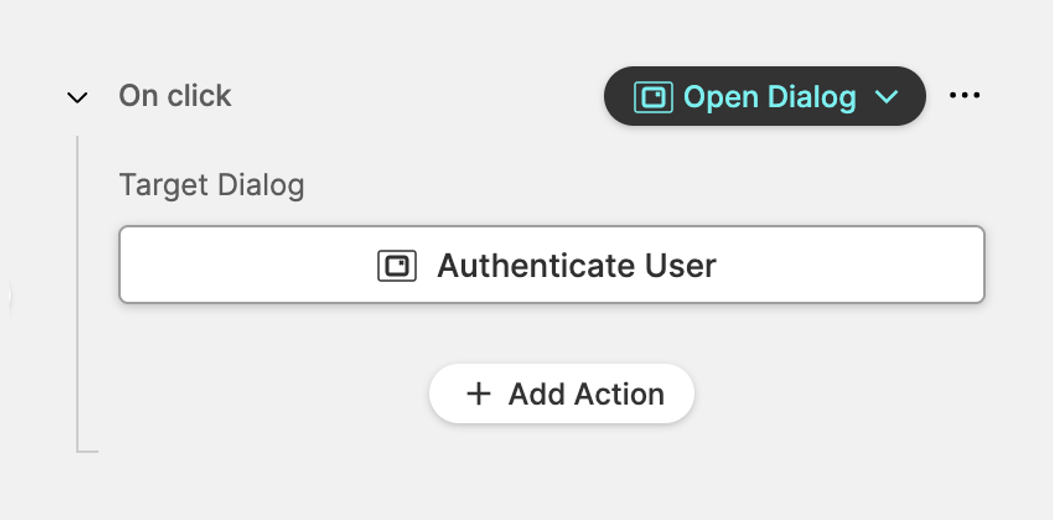Screen dimensions: 1053x520
Task: Click the On click event label
Action: tap(174, 96)
